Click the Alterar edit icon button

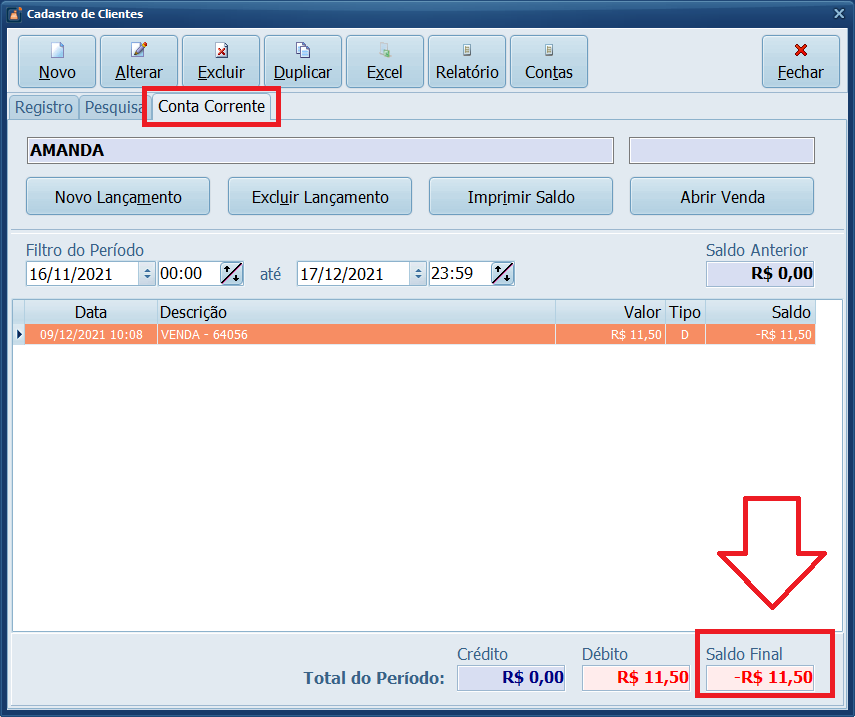point(139,62)
